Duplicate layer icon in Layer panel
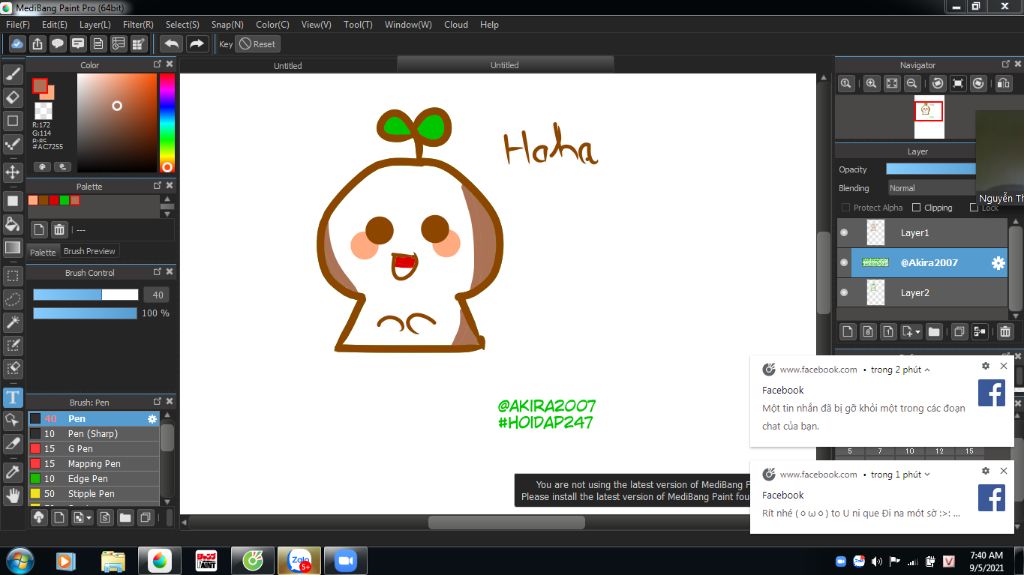Viewport: 1024px width, 575px height. pyautogui.click(x=959, y=332)
